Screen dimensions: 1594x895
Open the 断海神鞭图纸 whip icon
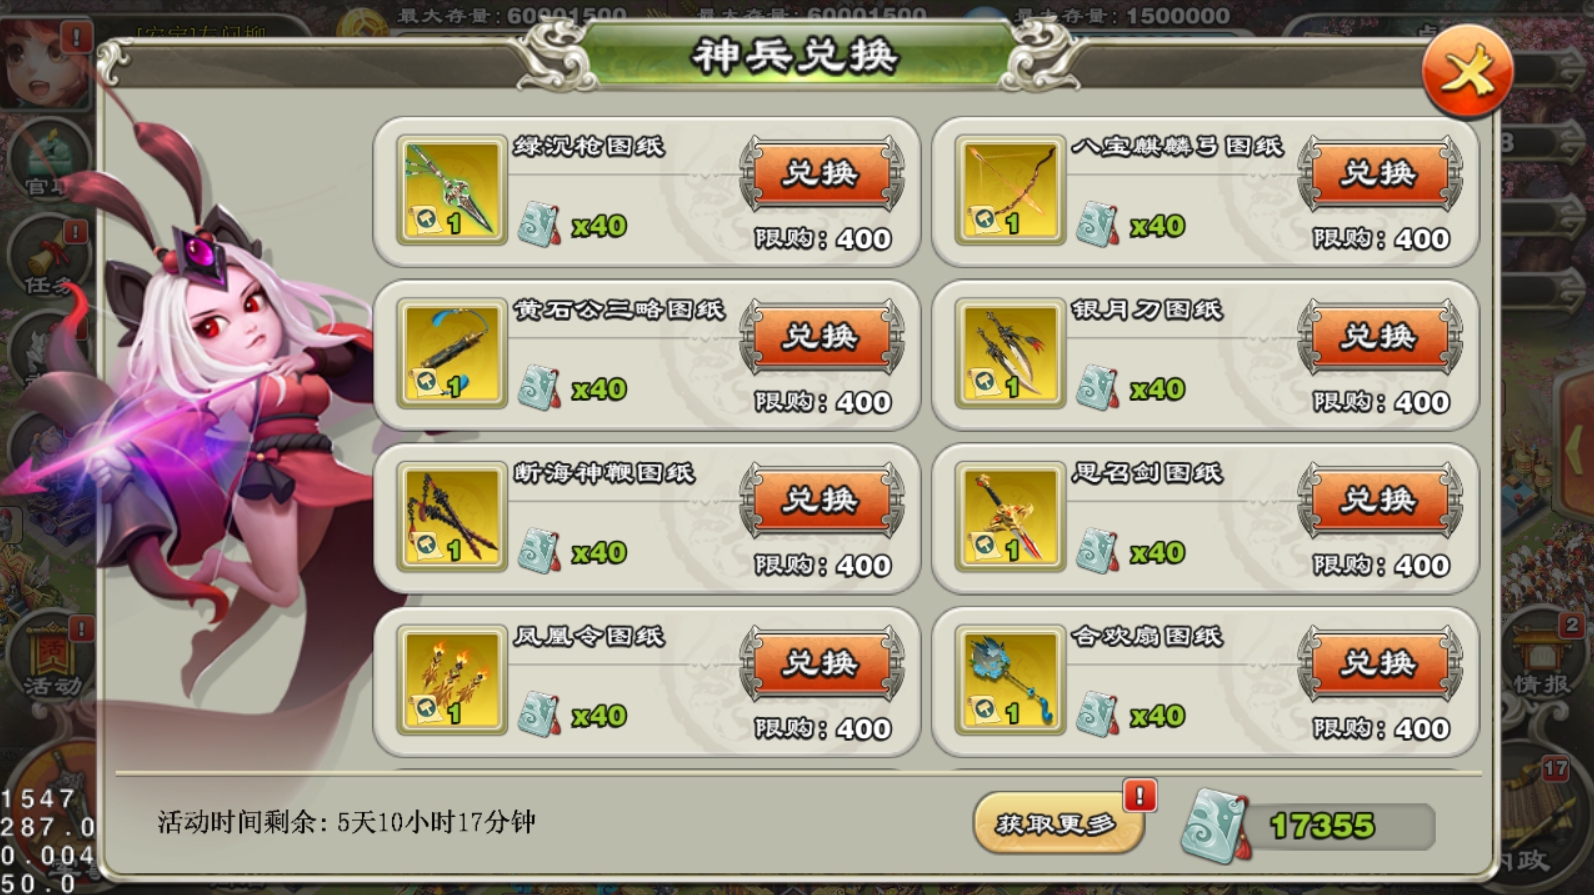coord(451,517)
